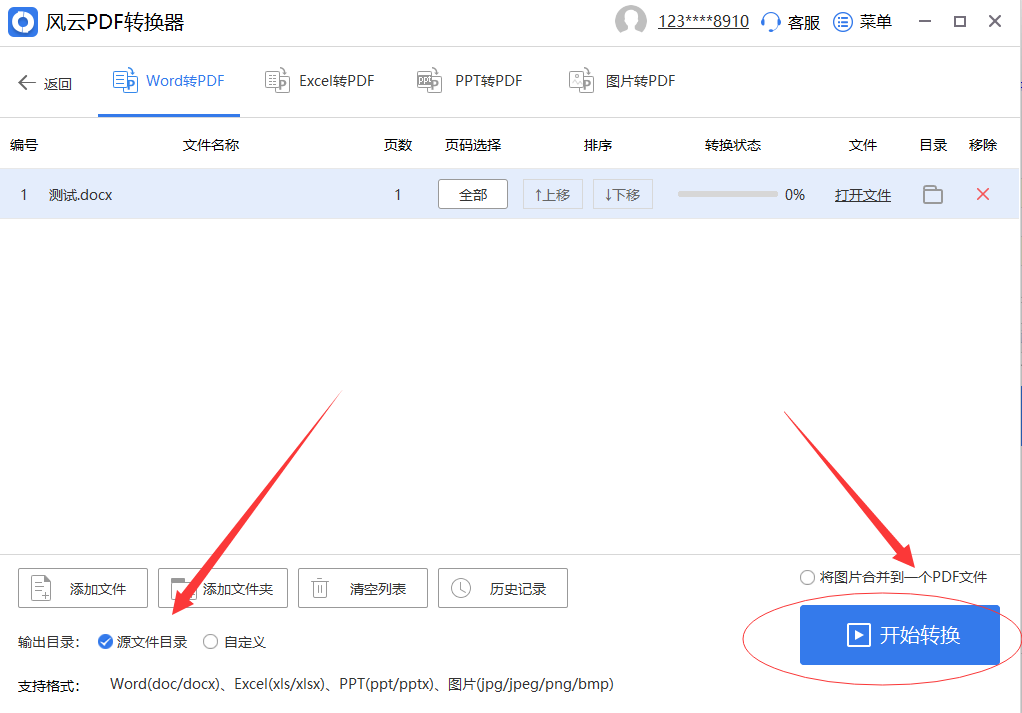The image size is (1022, 713).
Task: Open 测试.docx via the 打开文件 link
Action: (x=862, y=195)
